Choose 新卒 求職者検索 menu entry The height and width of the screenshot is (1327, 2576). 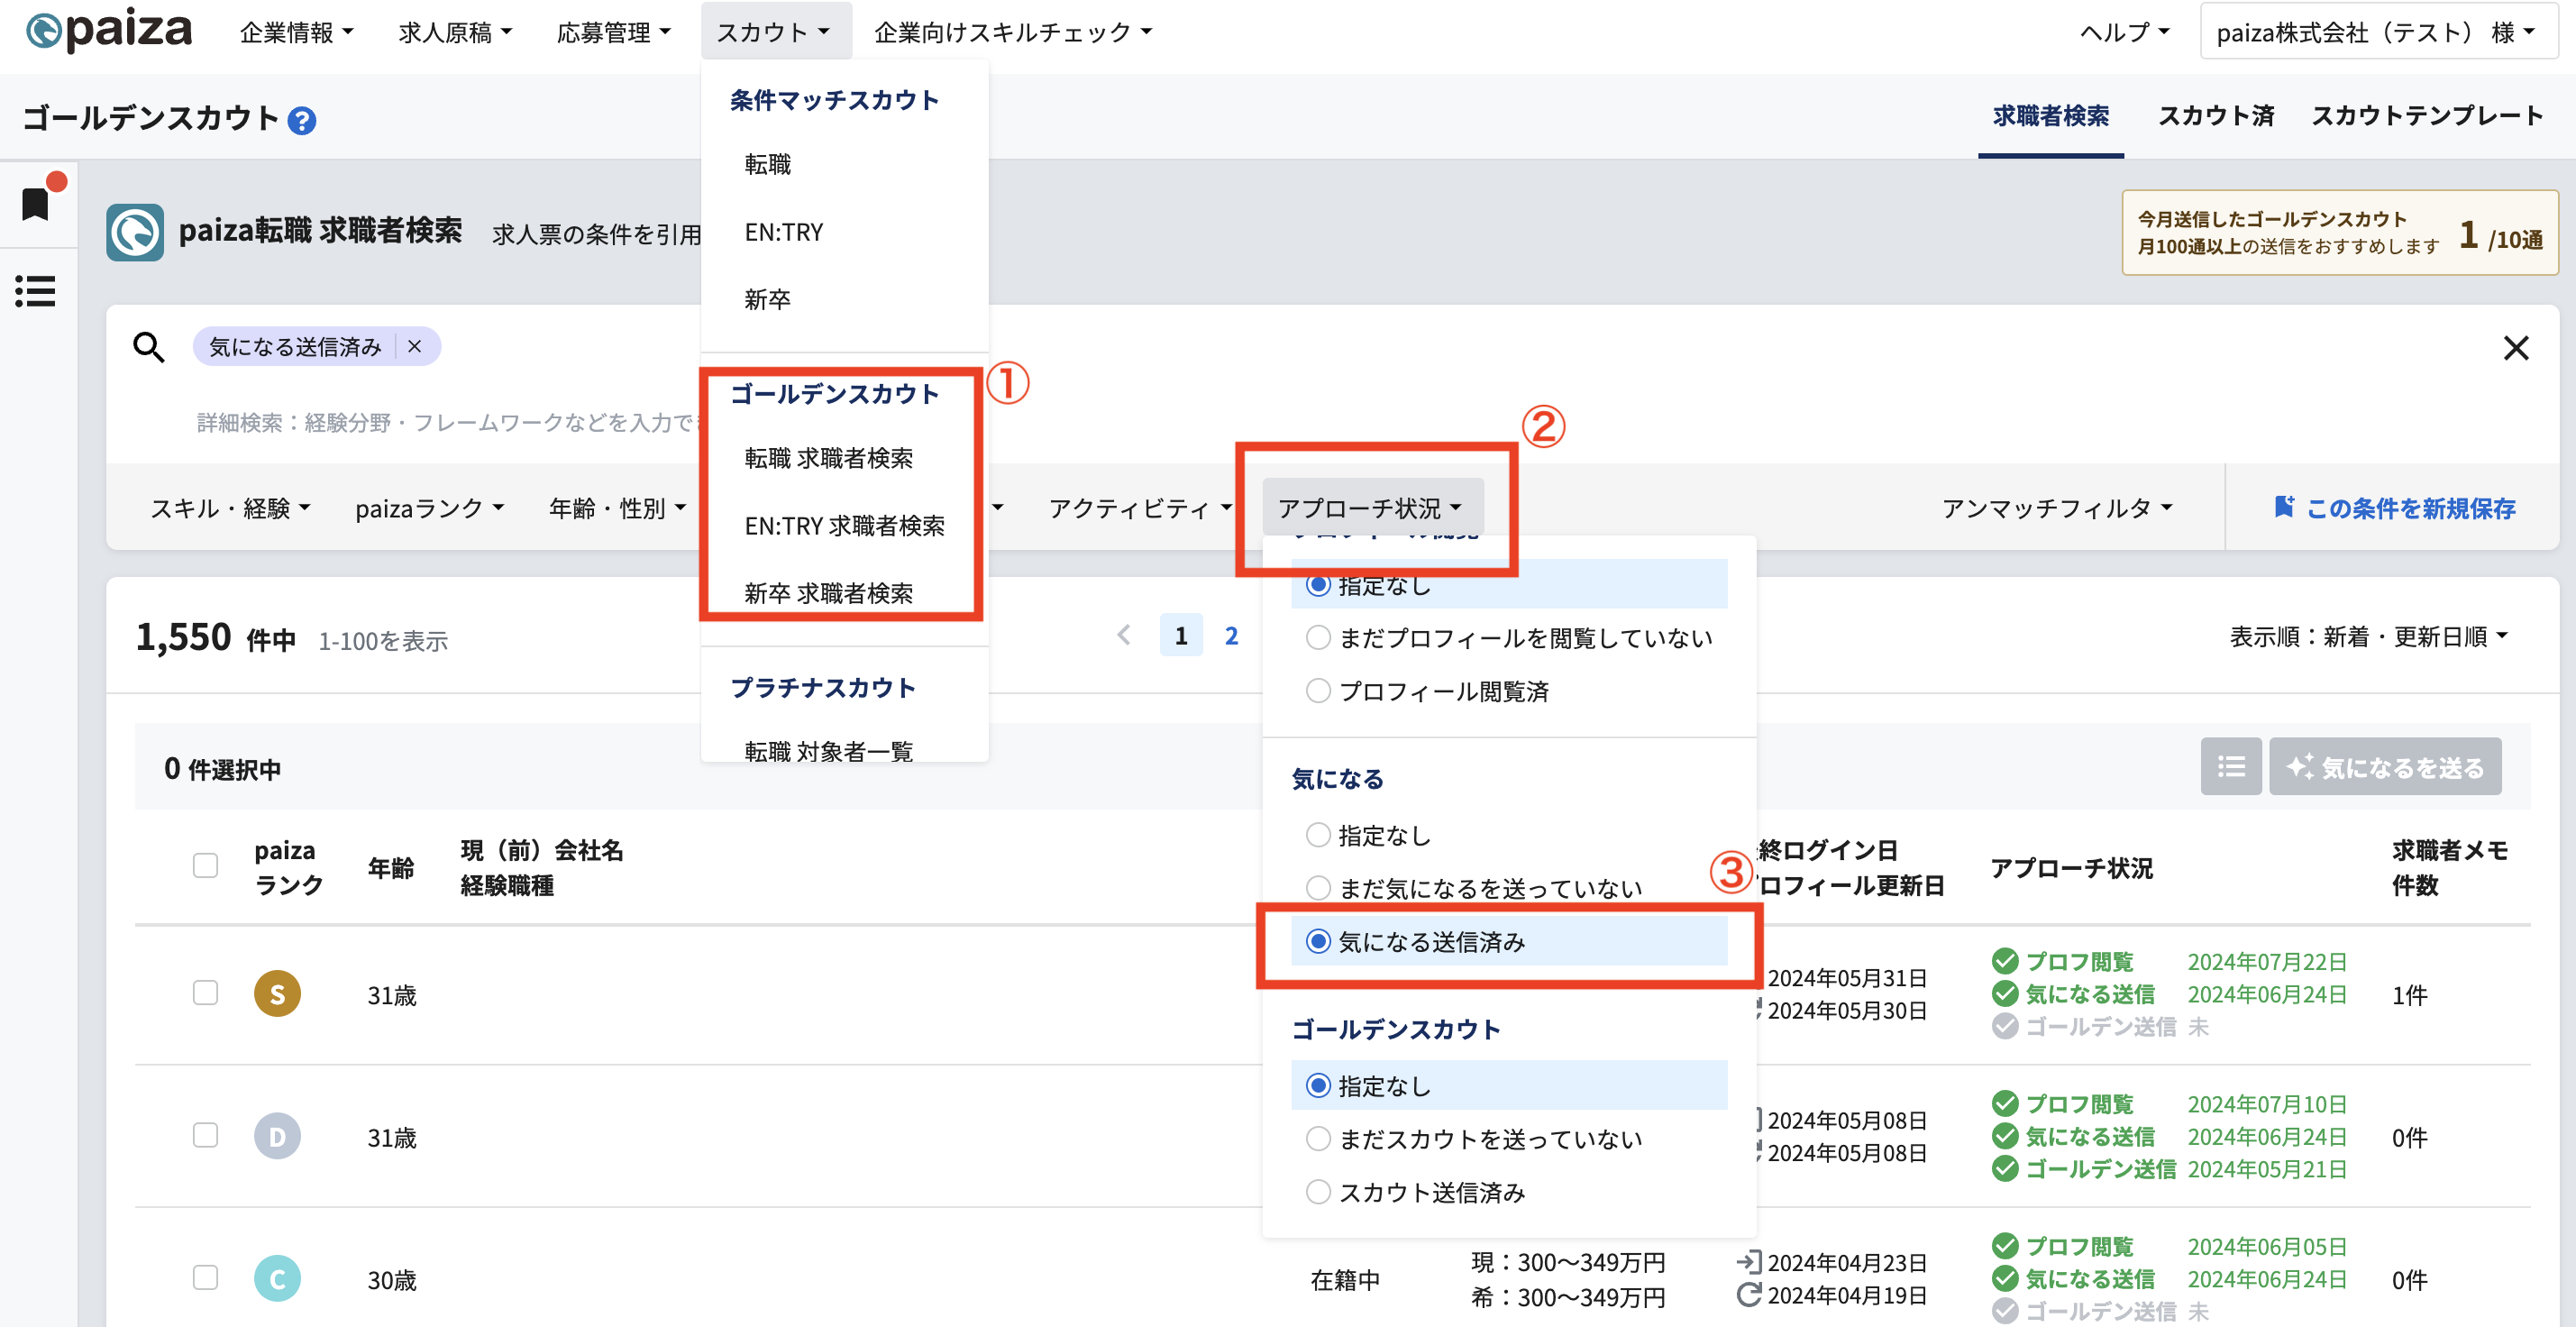828,593
